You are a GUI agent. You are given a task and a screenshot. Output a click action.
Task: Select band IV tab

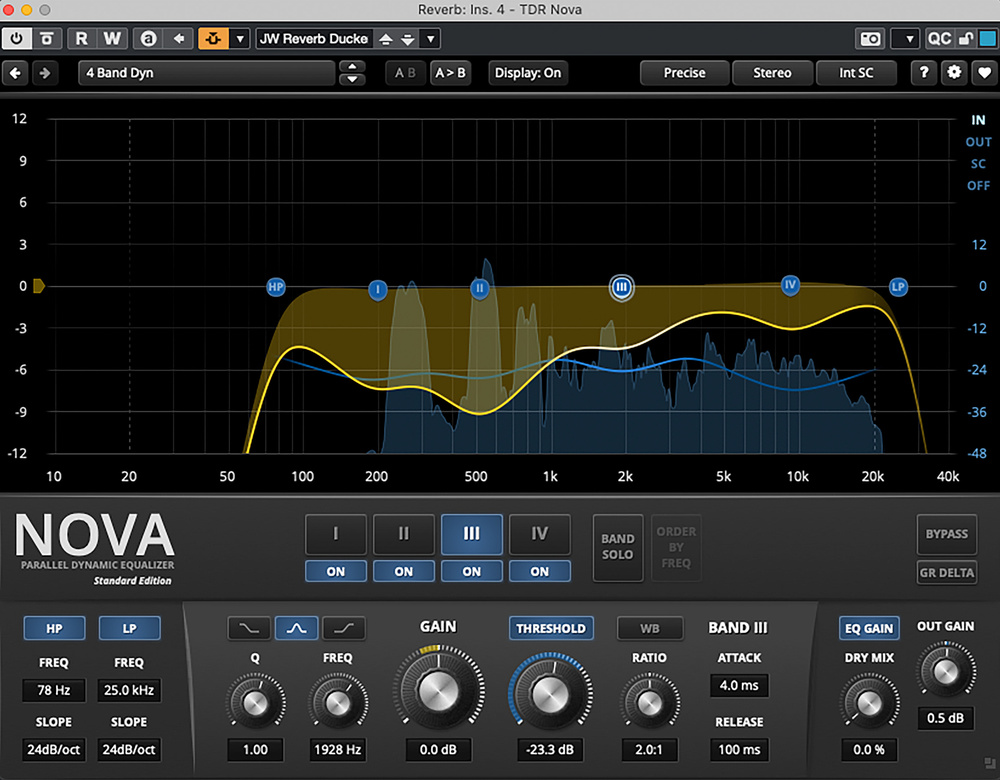coord(539,534)
